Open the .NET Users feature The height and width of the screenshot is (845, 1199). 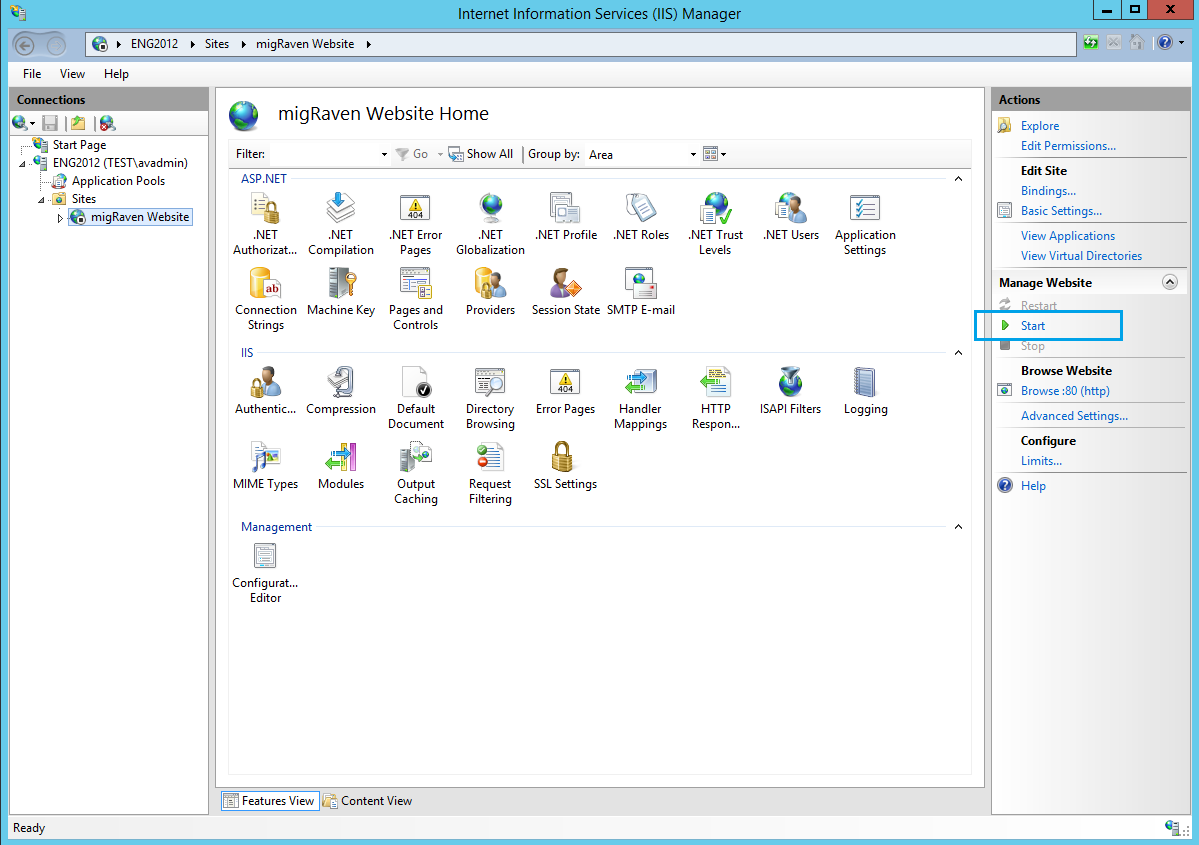coord(791,217)
